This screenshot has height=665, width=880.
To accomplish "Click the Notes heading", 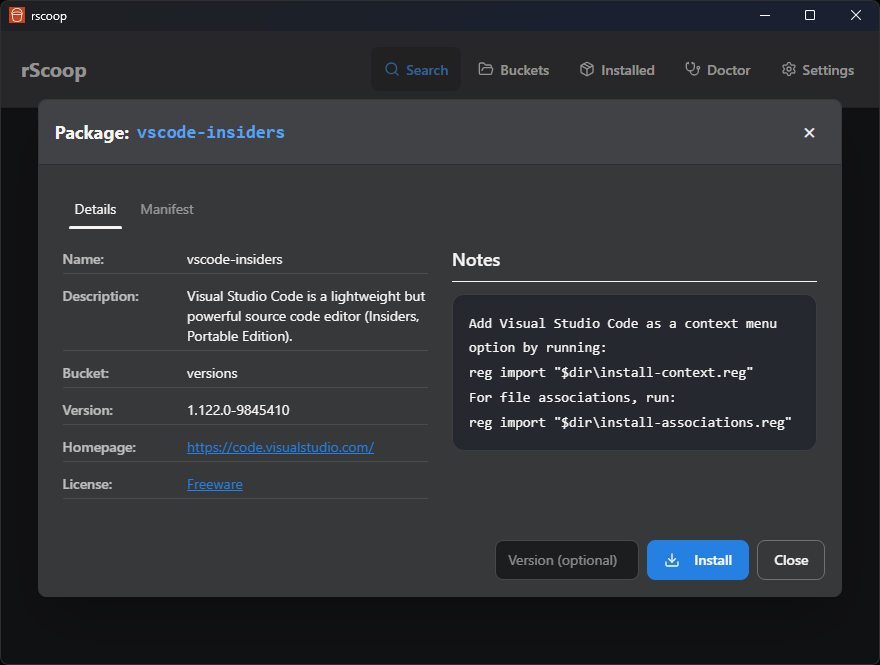I will 476,260.
